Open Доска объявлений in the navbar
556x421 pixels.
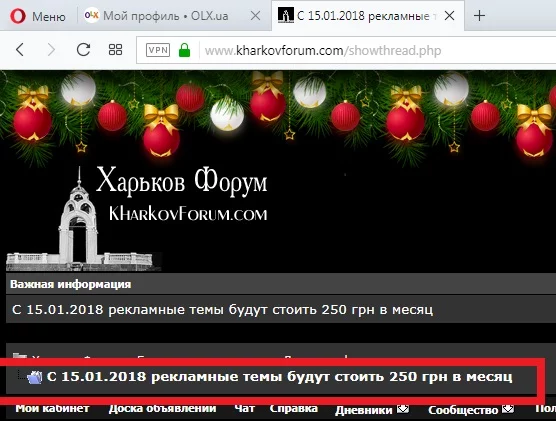click(162, 409)
